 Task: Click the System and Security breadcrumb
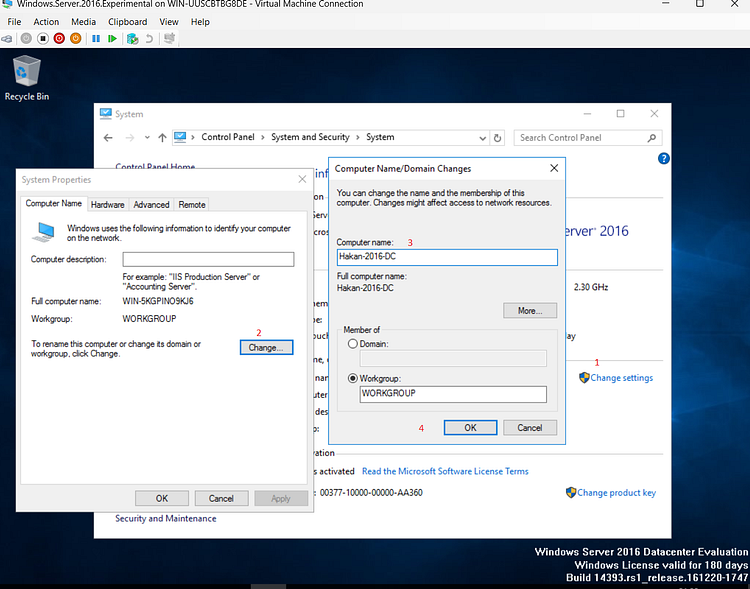click(x=310, y=137)
